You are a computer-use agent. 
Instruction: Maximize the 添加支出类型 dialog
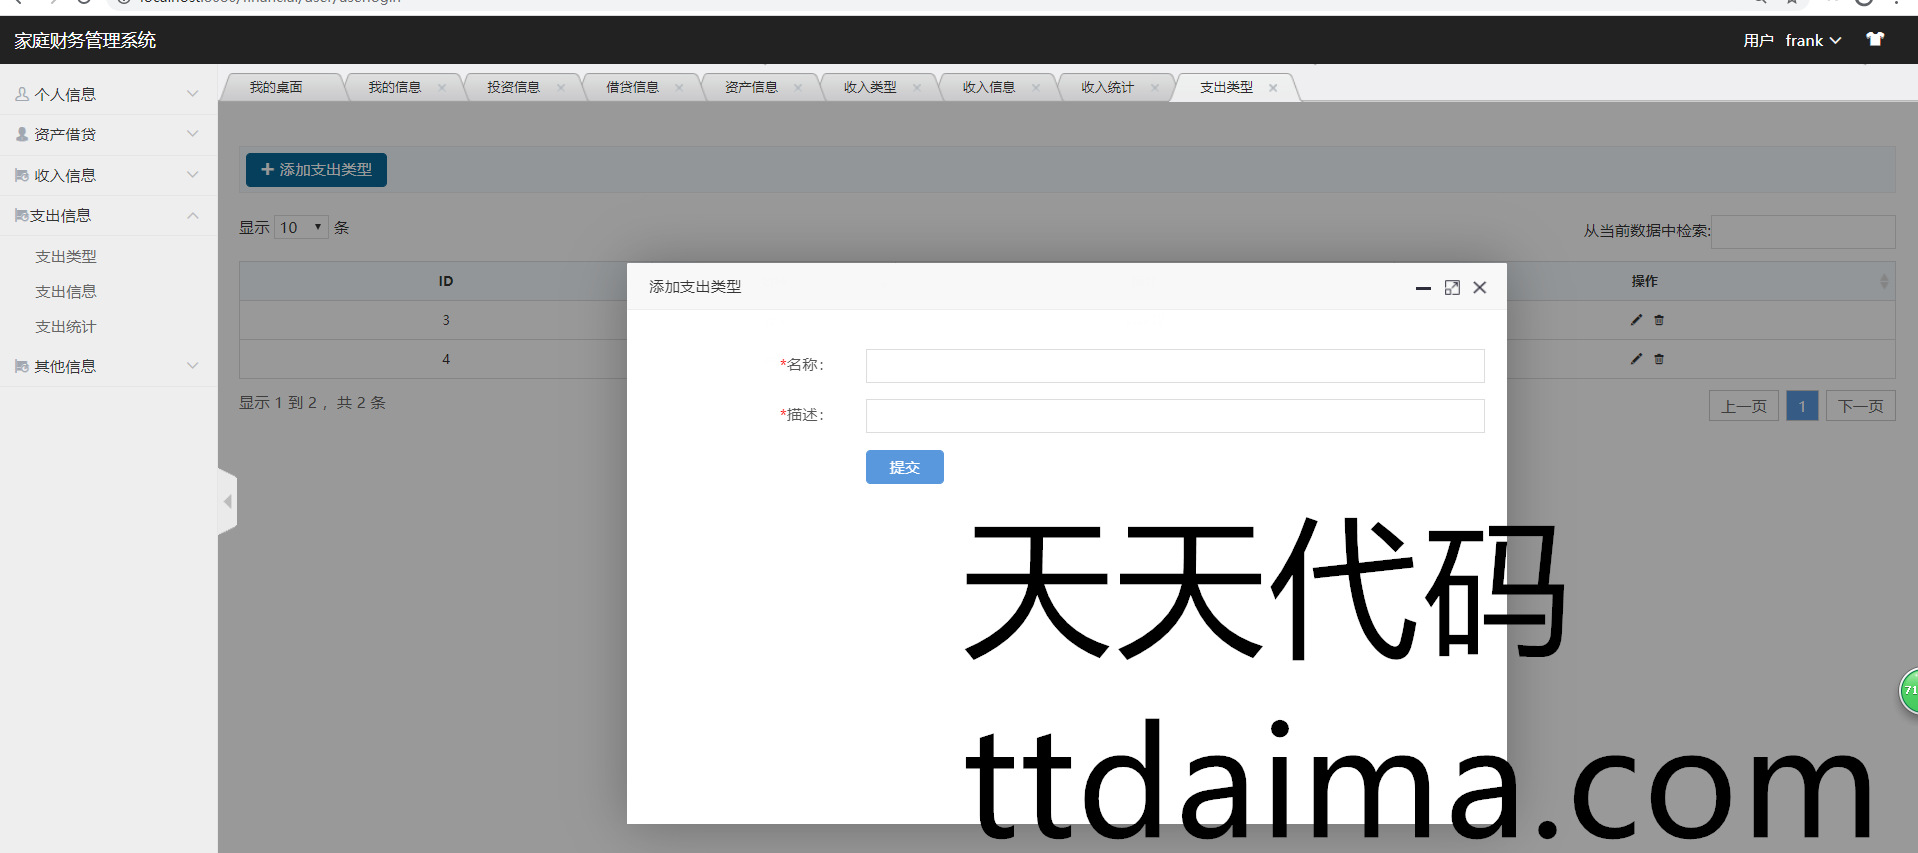1452,288
